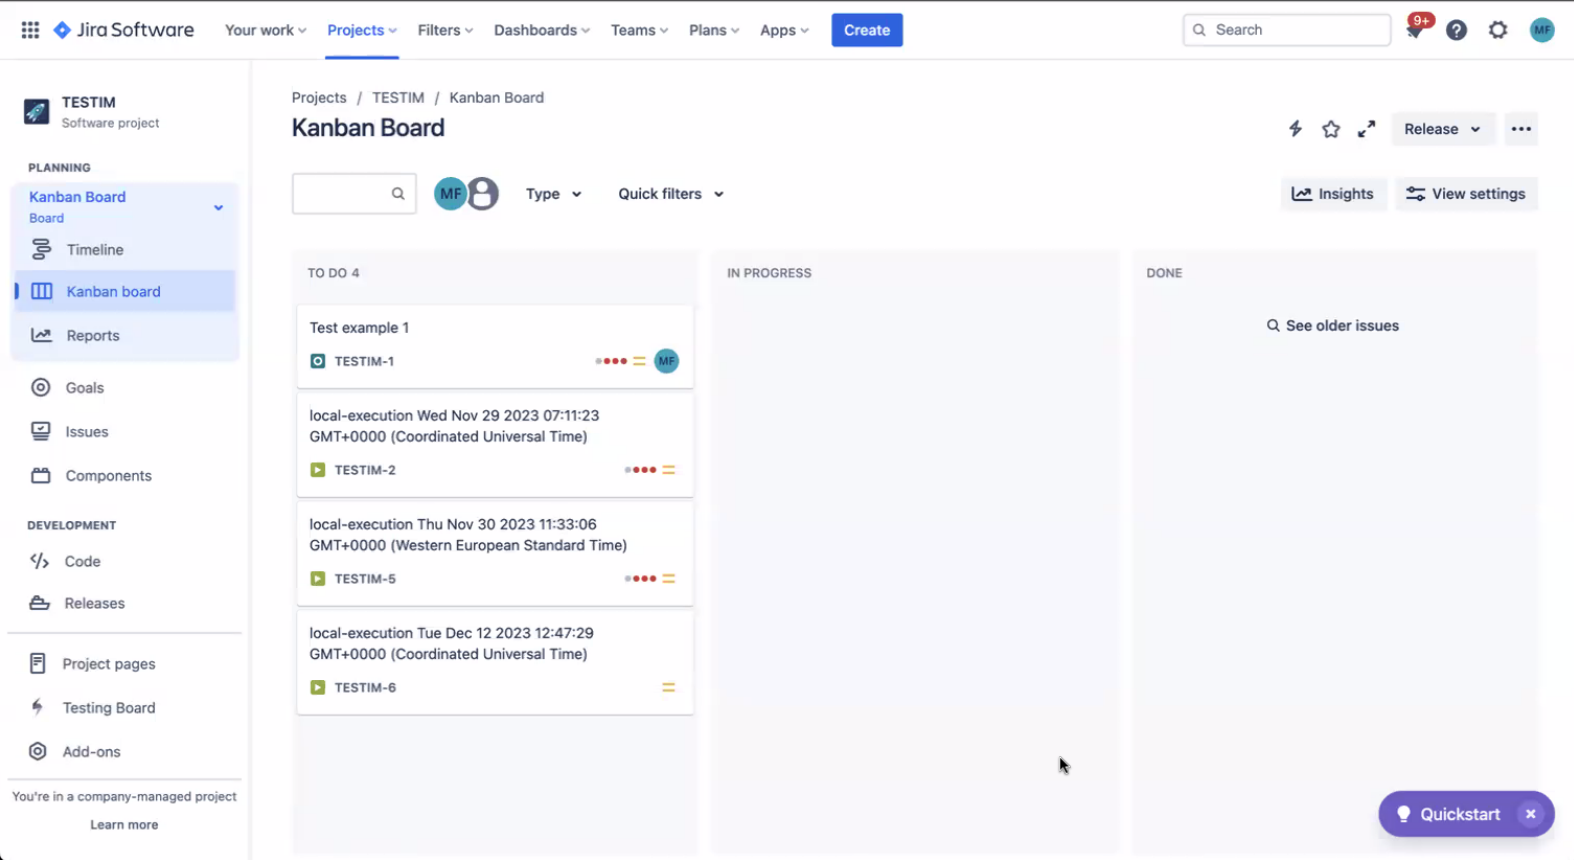
Task: Open the Release dropdown button
Action: (1442, 129)
